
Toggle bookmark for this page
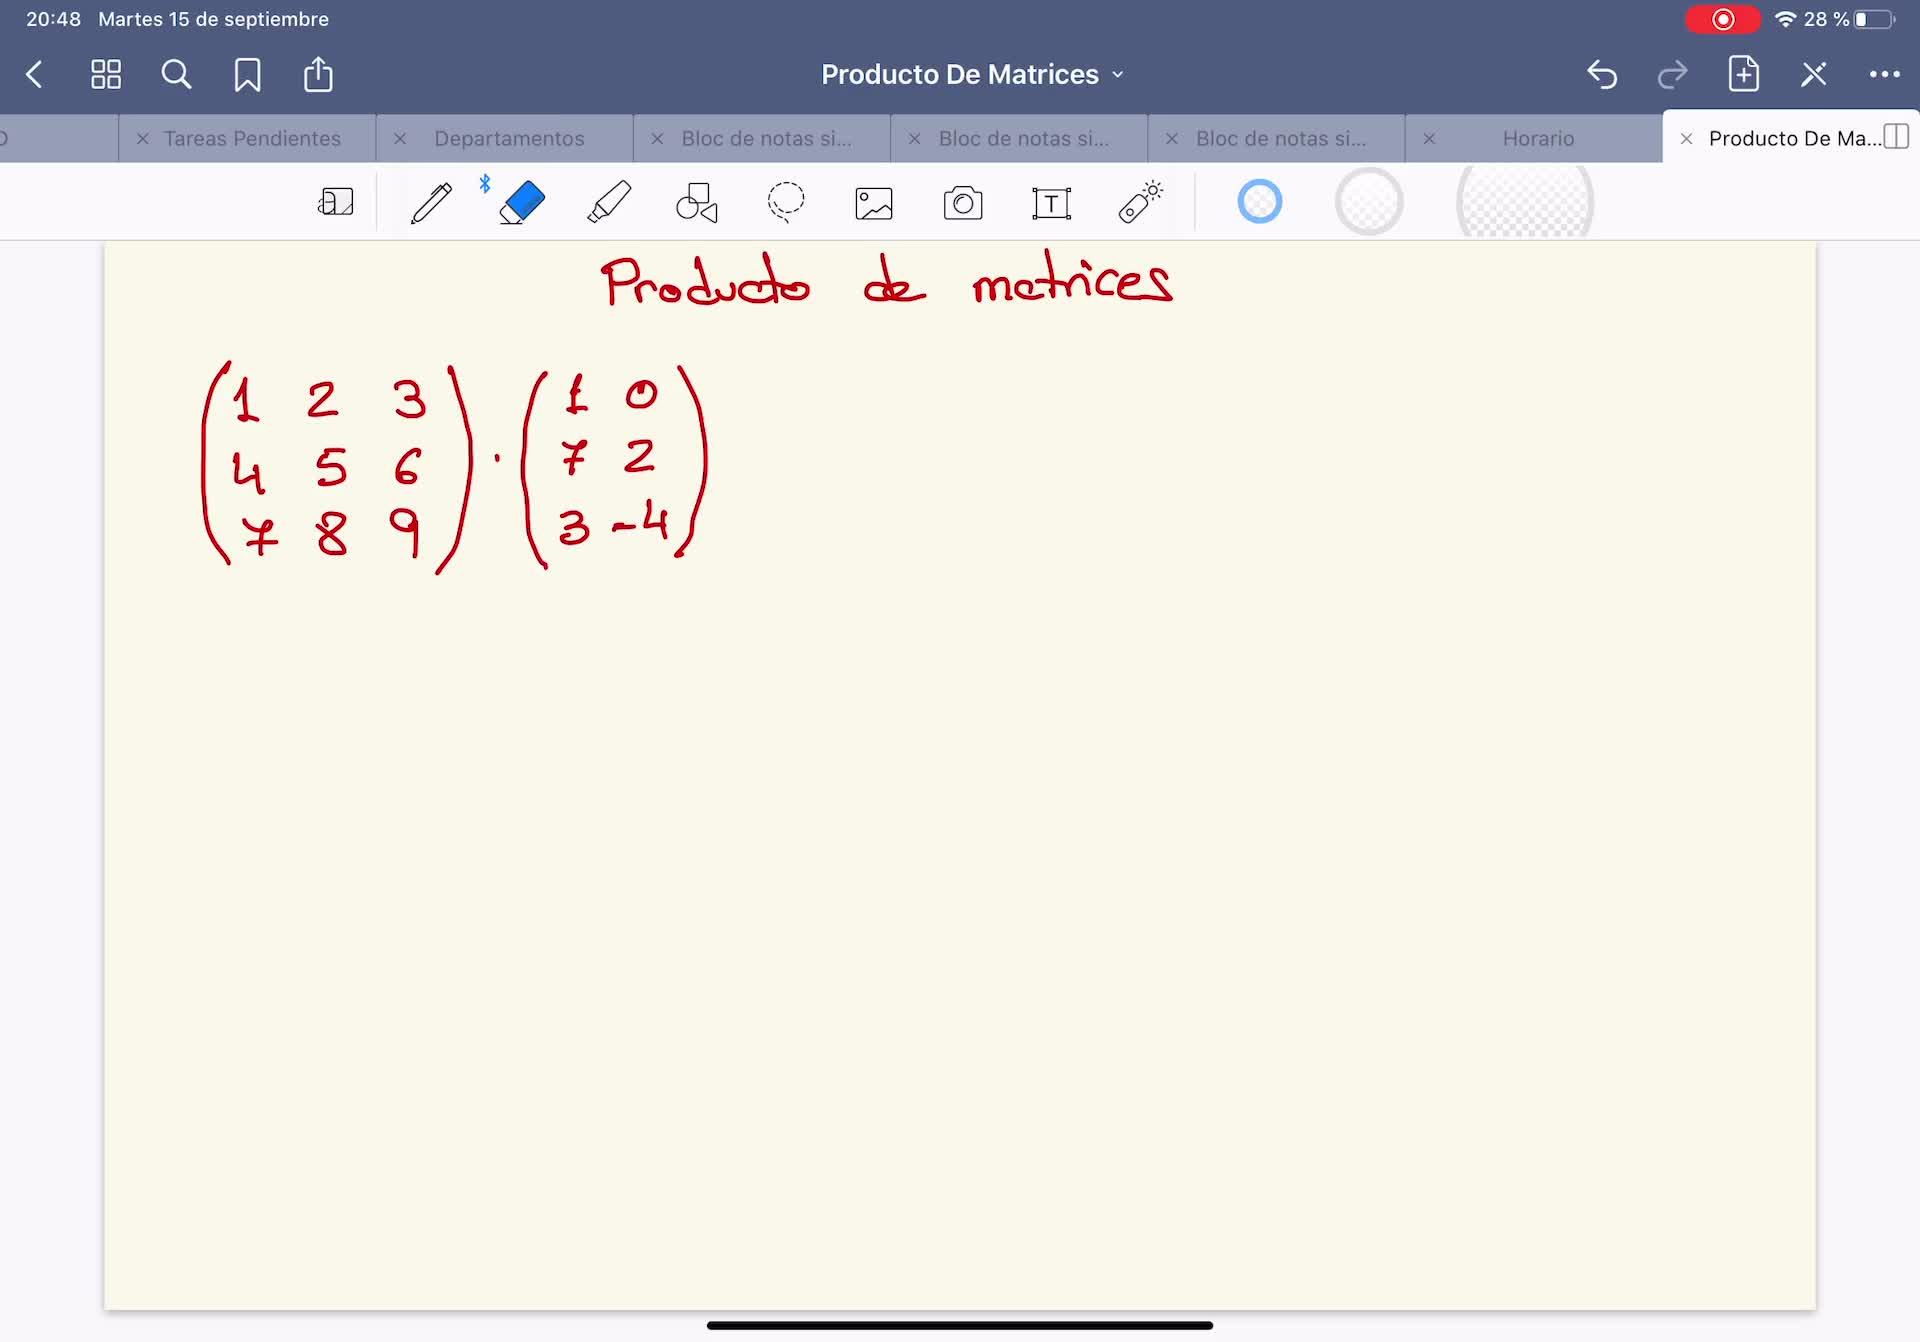(247, 75)
